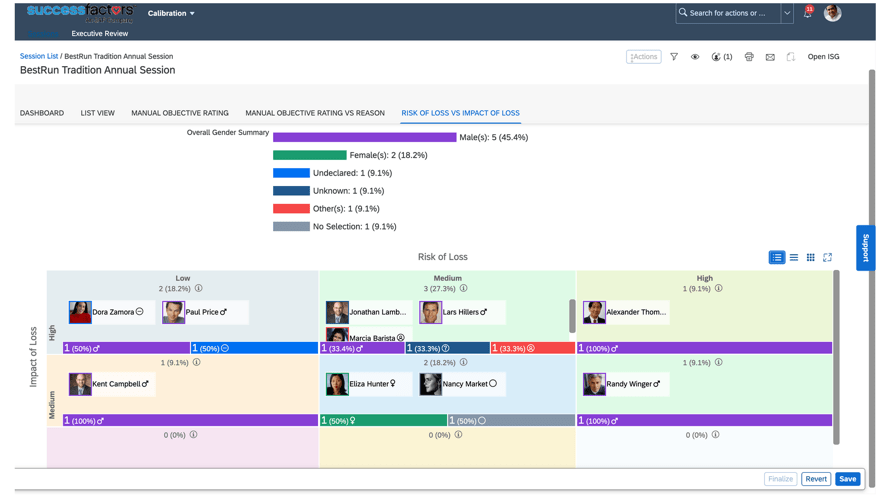Screen dimensions: 881x495
Task: Click the Save button
Action: tap(847, 479)
